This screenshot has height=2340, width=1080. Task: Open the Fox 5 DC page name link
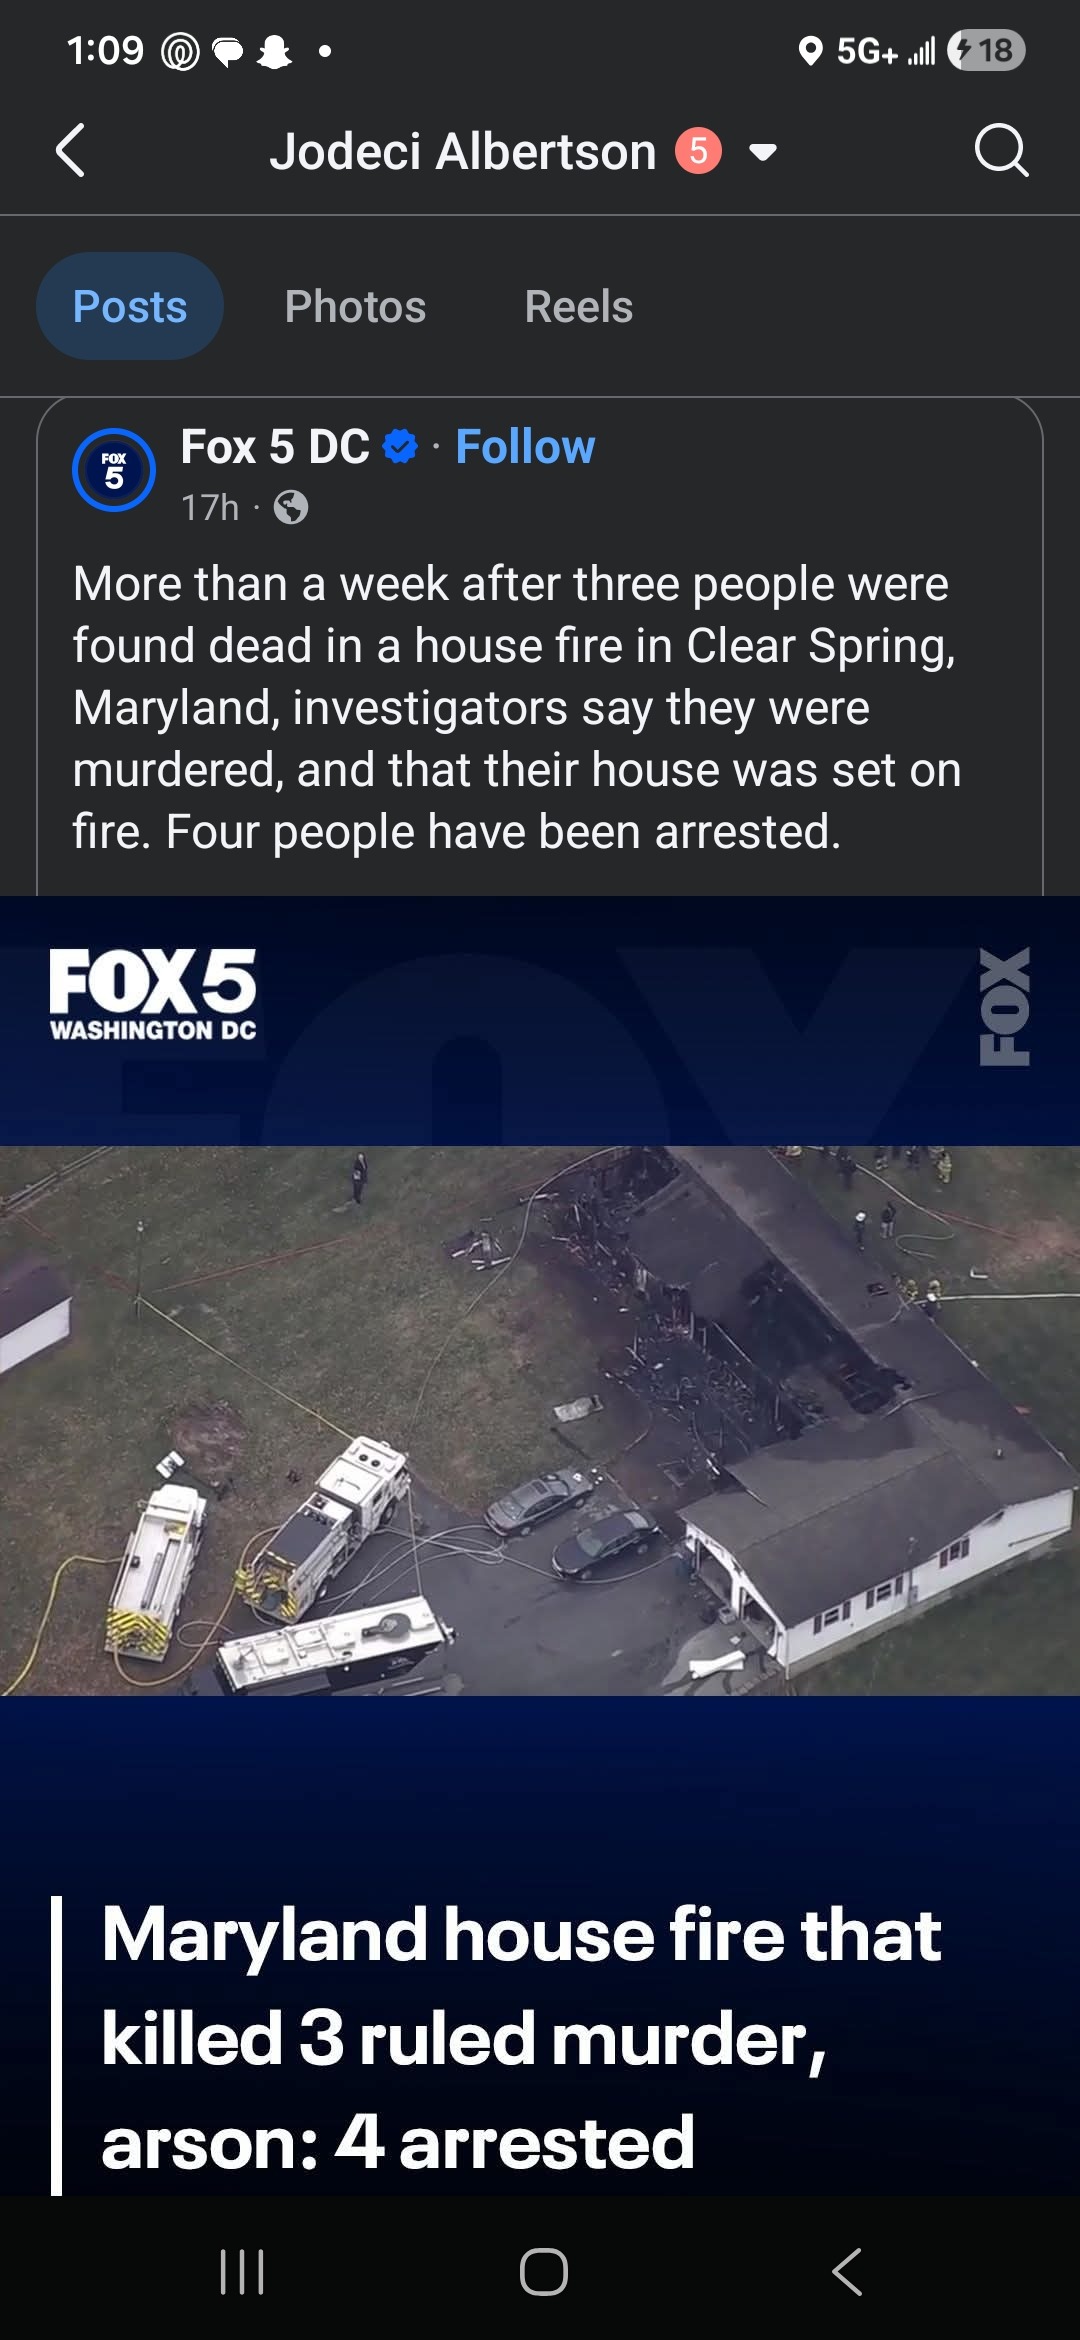[x=275, y=446]
